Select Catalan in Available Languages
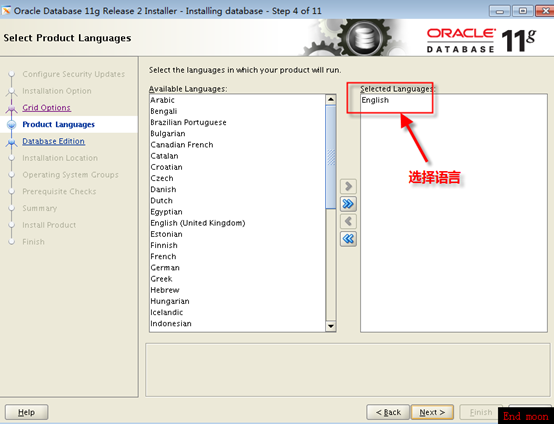This screenshot has height=424, width=554. [x=237, y=156]
